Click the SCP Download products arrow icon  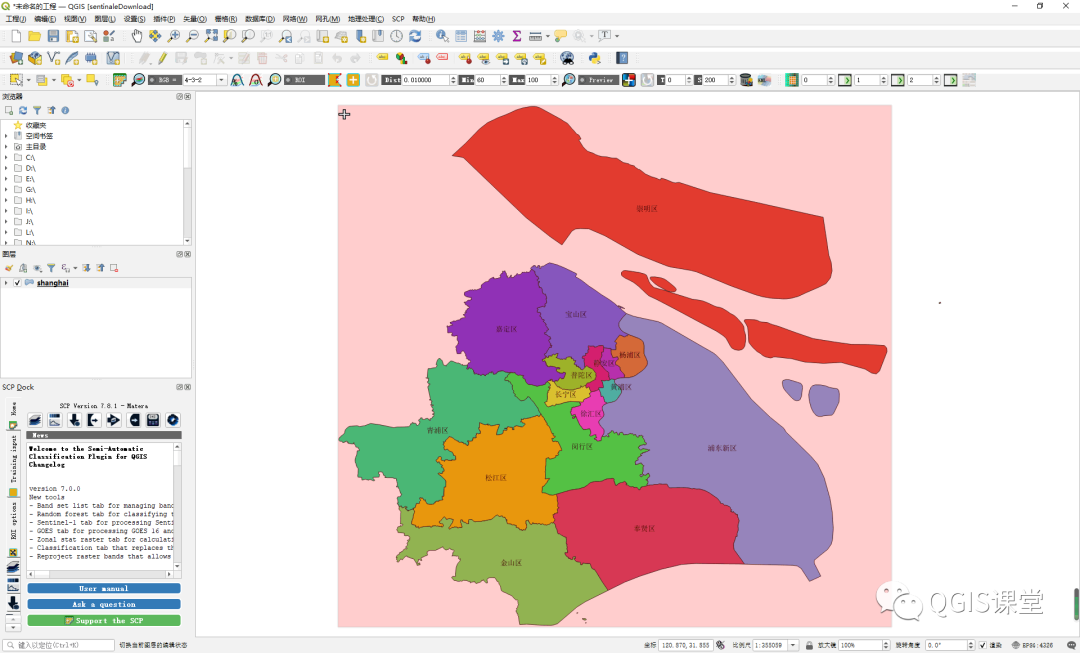pos(74,420)
